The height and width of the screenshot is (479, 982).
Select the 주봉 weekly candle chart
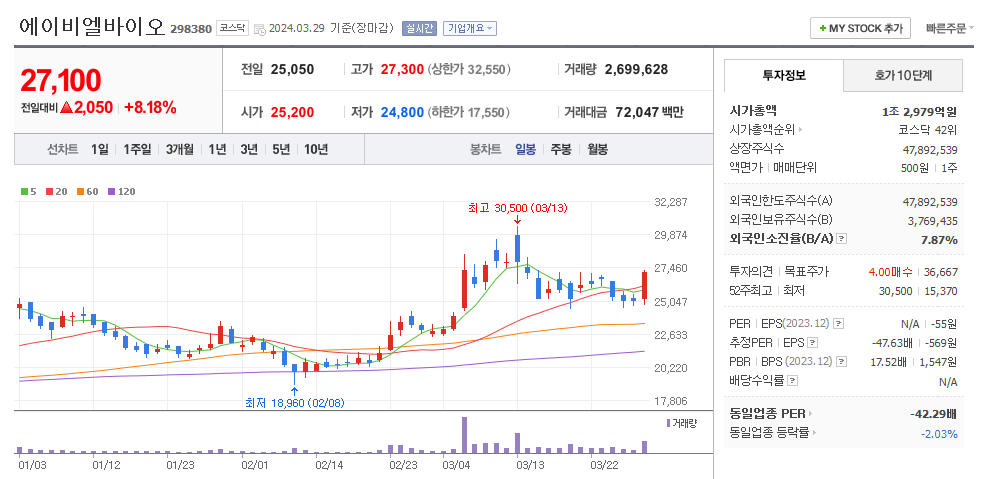coord(561,150)
